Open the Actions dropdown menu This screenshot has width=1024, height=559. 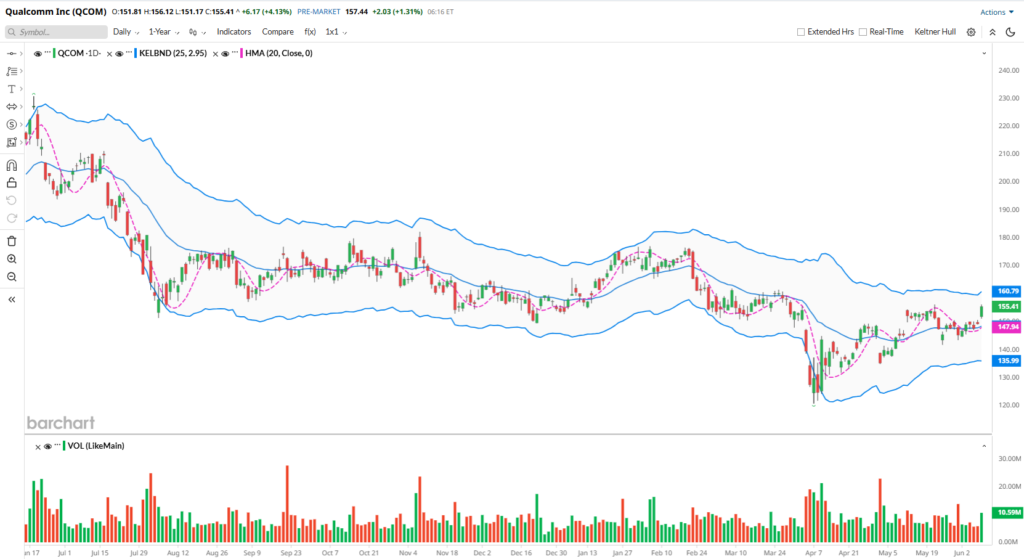[x=996, y=12]
